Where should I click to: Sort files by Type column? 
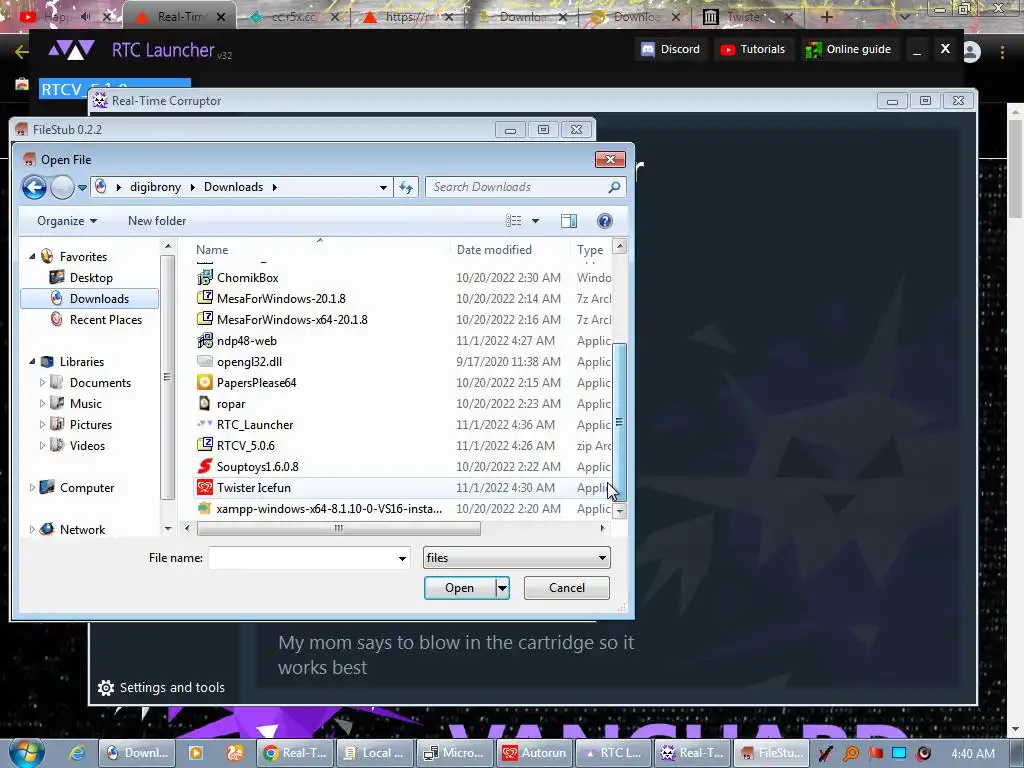click(590, 249)
